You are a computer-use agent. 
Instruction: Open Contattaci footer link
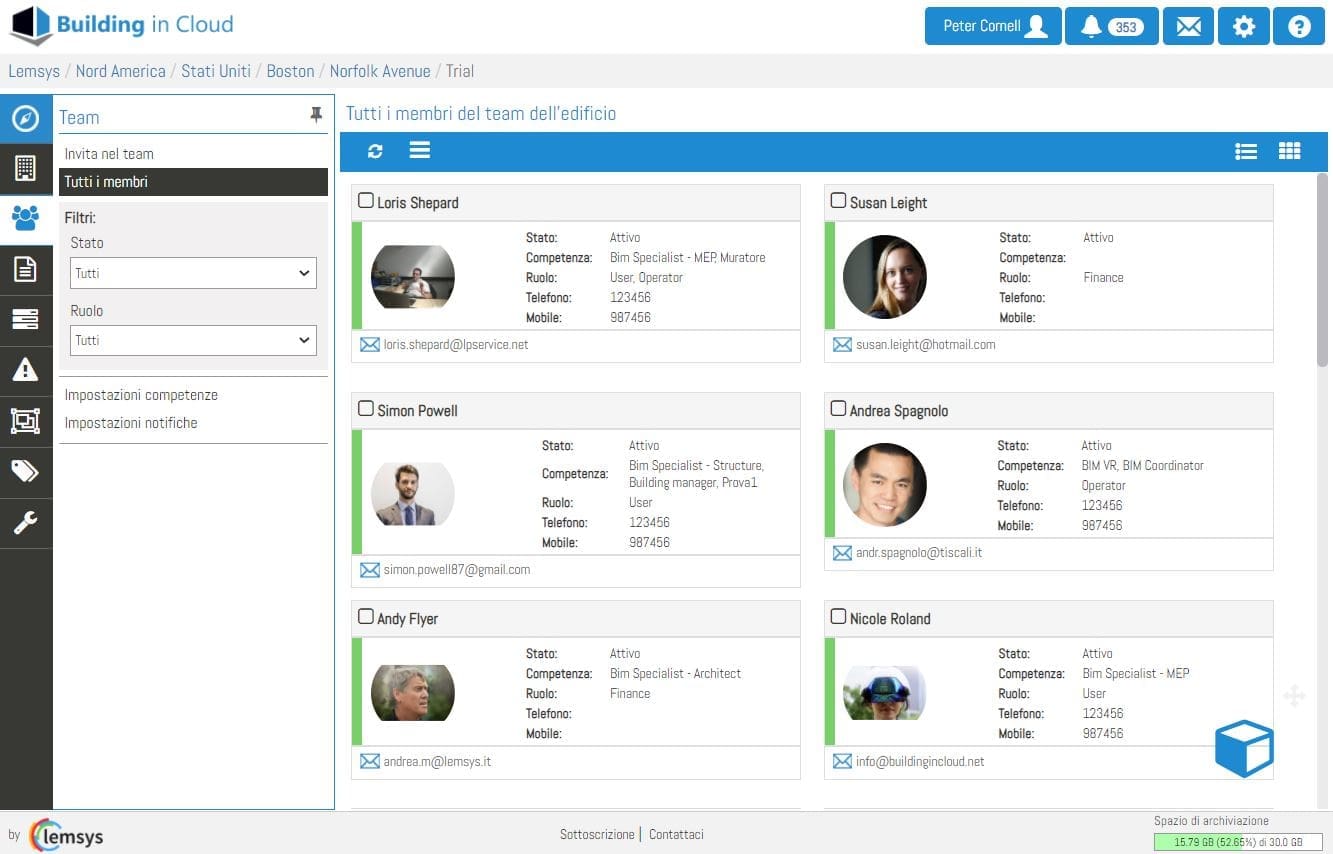(676, 834)
